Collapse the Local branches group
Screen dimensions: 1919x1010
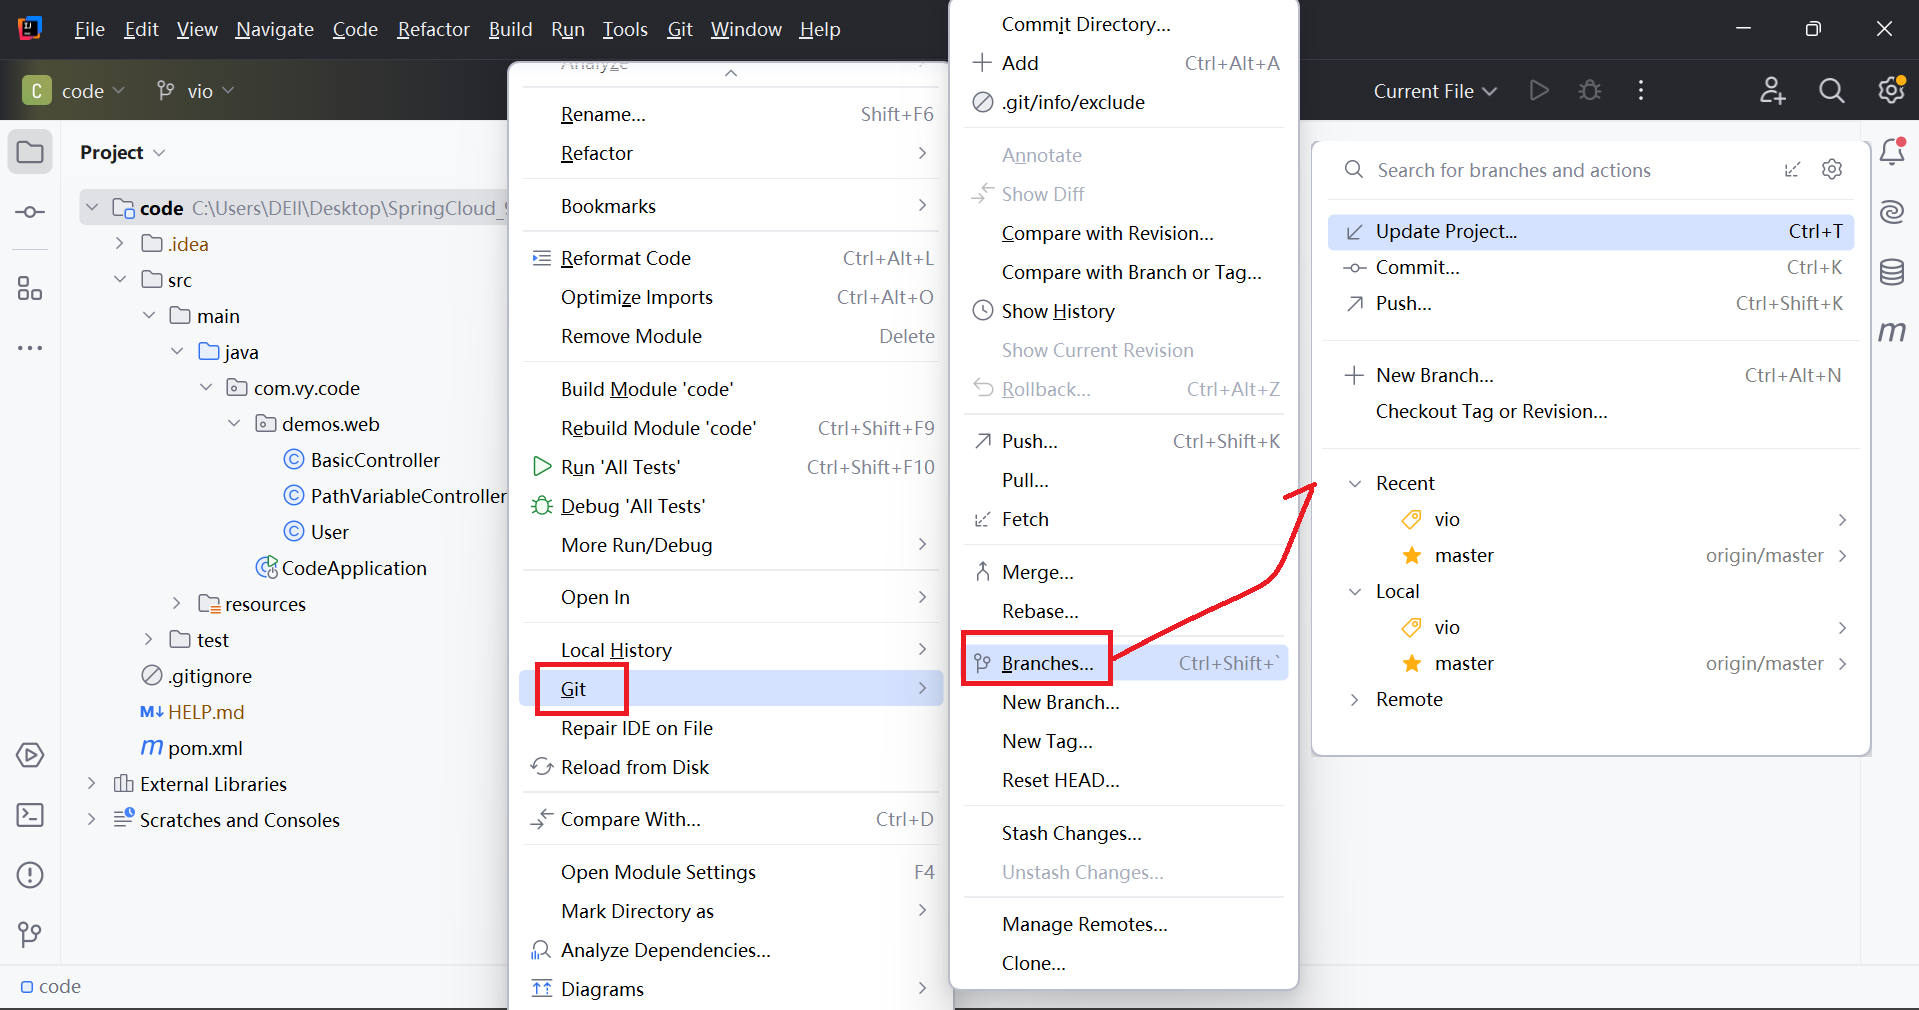point(1355,591)
